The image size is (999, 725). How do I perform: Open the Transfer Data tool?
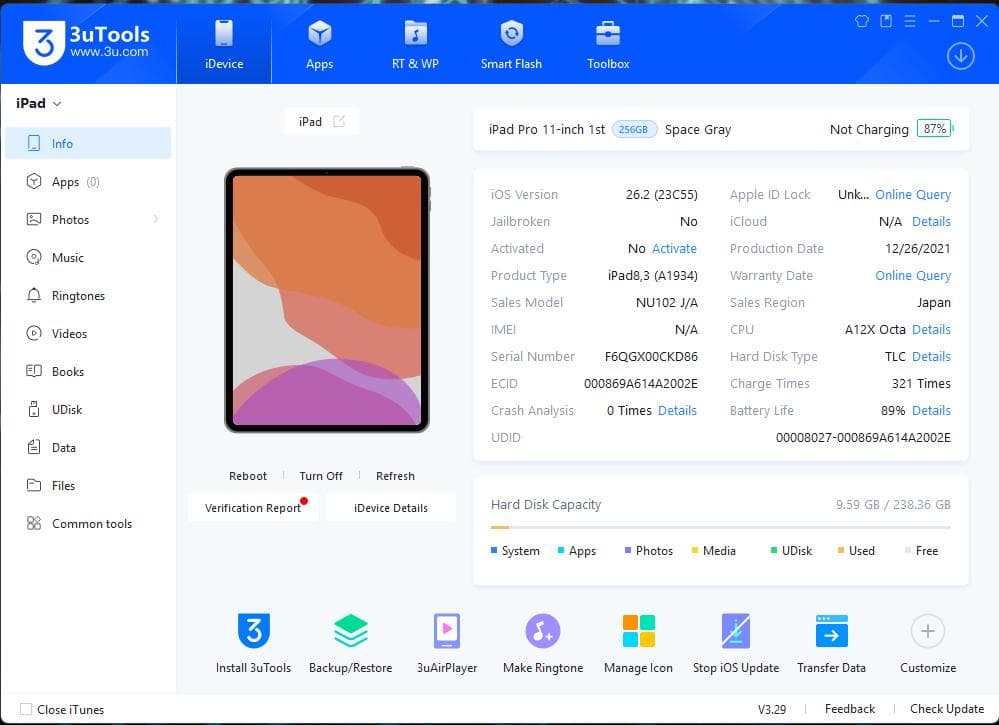pos(831,640)
